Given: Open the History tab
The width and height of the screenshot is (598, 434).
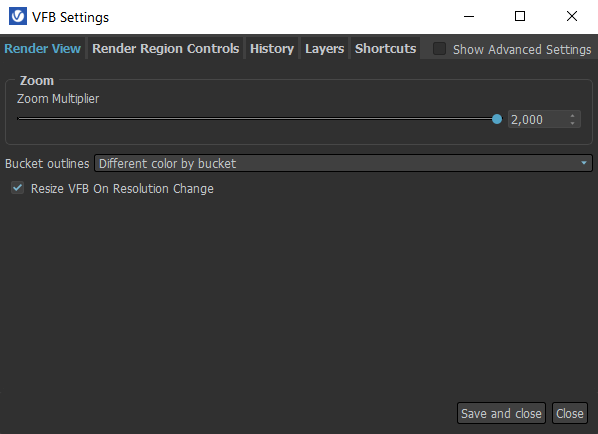Looking at the screenshot, I should 272,48.
